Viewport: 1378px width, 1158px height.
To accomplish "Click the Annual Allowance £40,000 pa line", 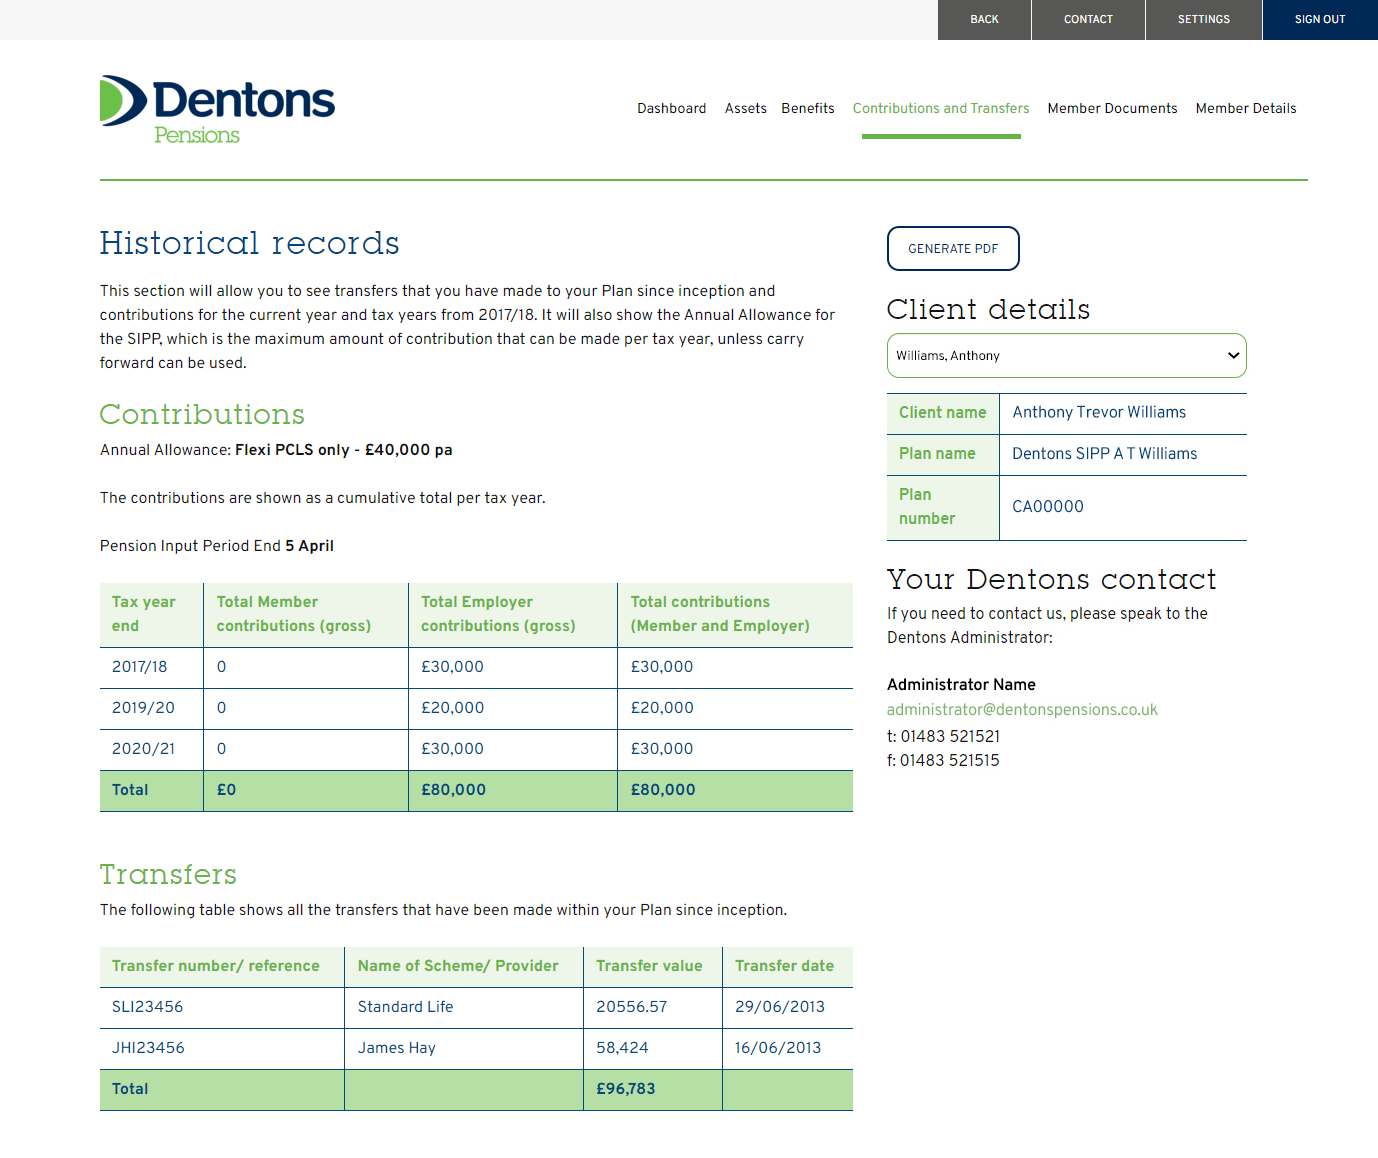I will point(276,450).
